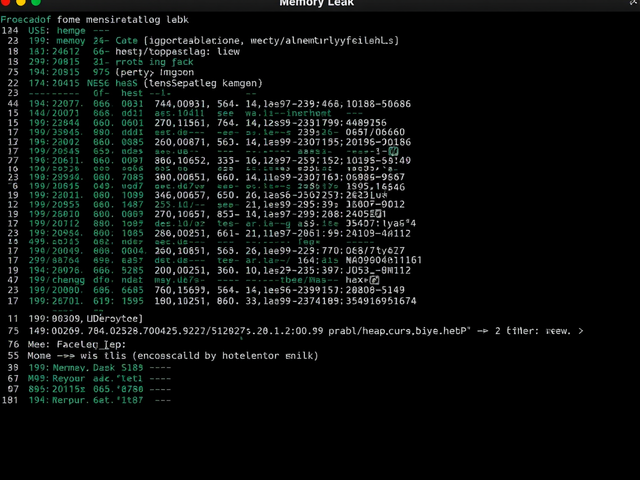Click the 'NA09004011161' value
640x480 pixels.
pyautogui.click(x=383, y=260)
